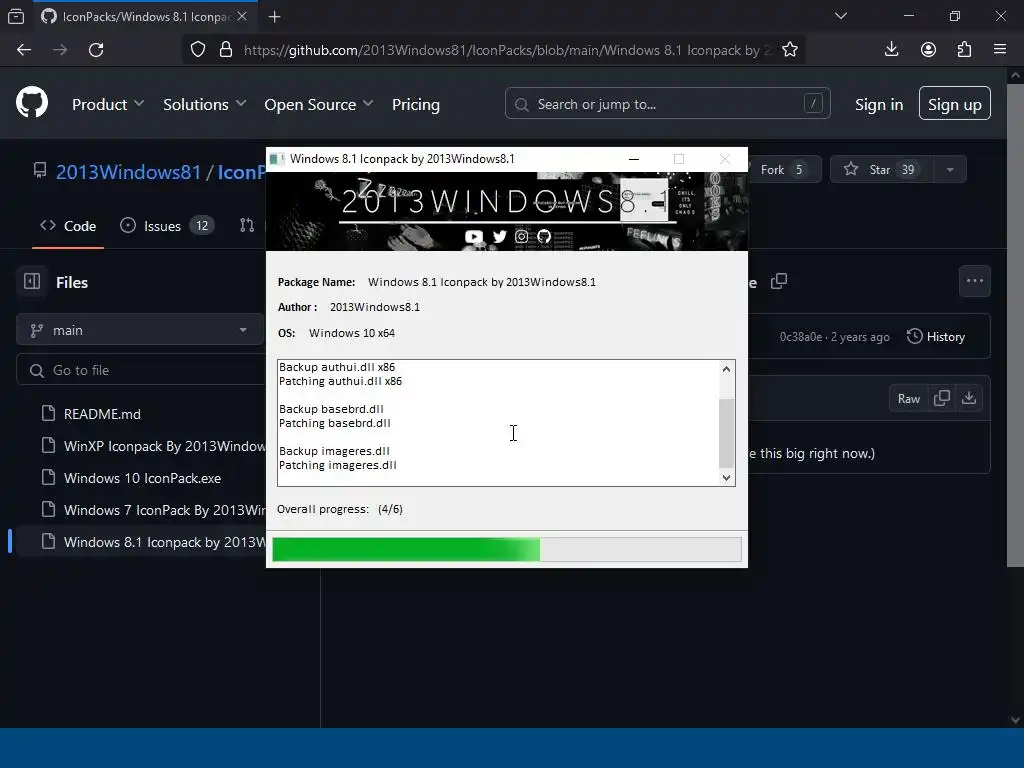Open star lists dropdown arrow
Image resolution: width=1024 pixels, height=768 pixels.
coord(950,170)
